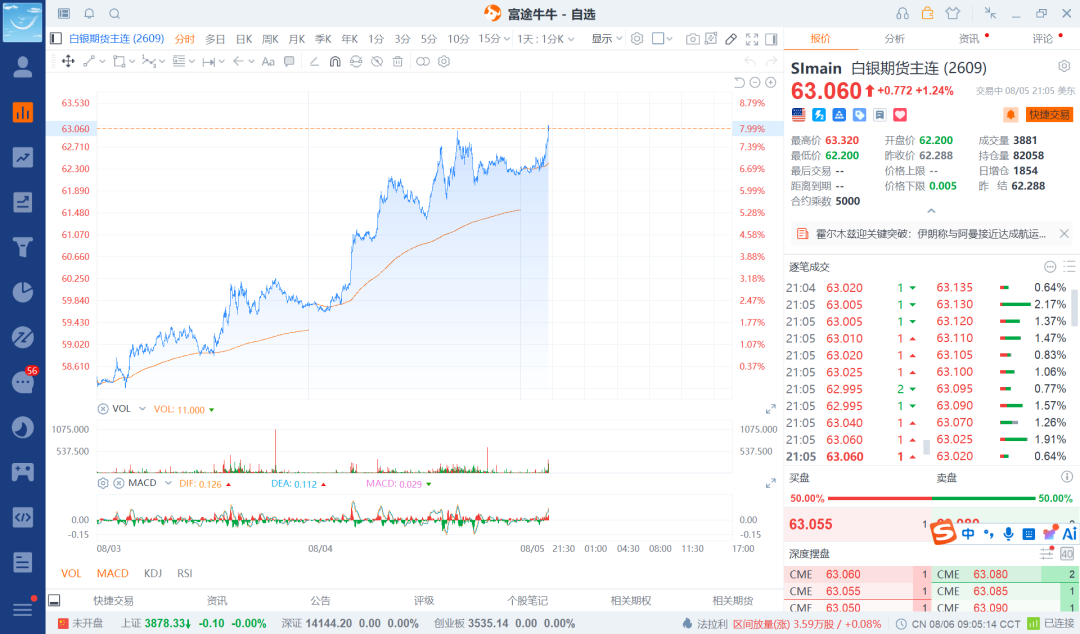The width and height of the screenshot is (1080, 634).
Task: Open the game controller icon in sidebar
Action: pyautogui.click(x=23, y=472)
